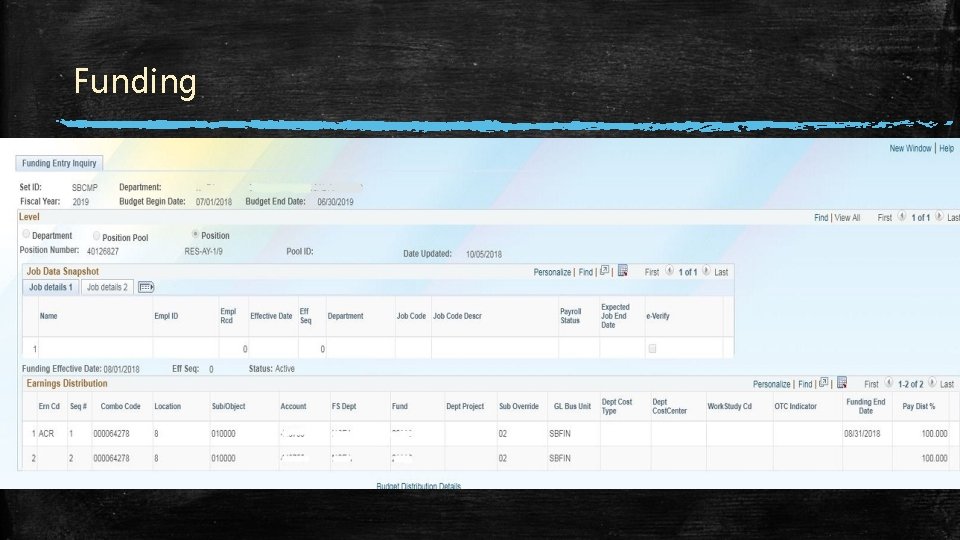Open Job Data Snapshot view-all popup icon
Image resolution: width=960 pixels, height=540 pixels.
(604, 271)
